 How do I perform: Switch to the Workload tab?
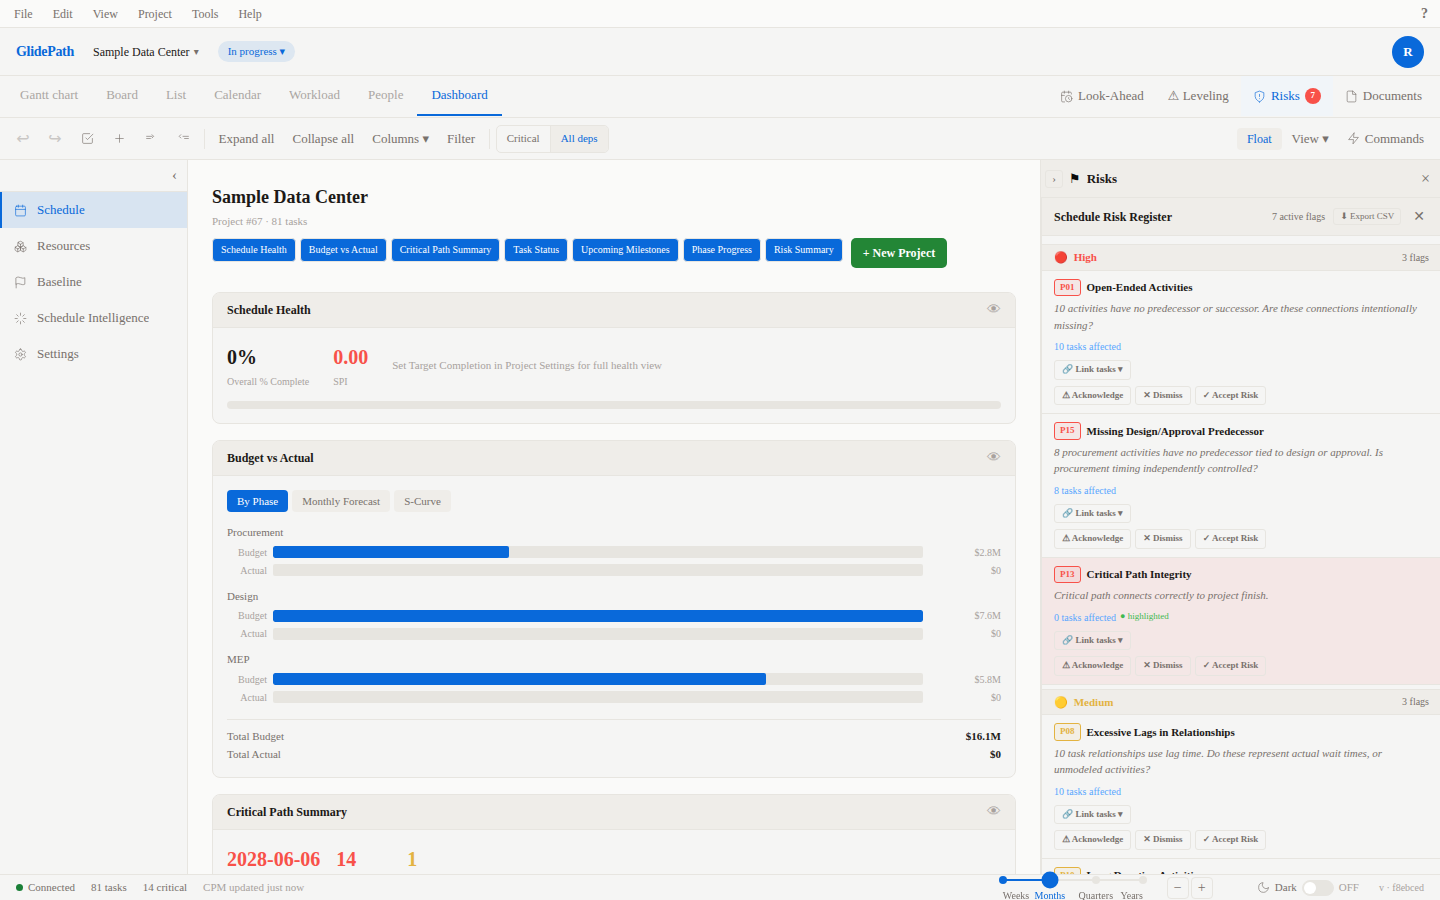(314, 95)
